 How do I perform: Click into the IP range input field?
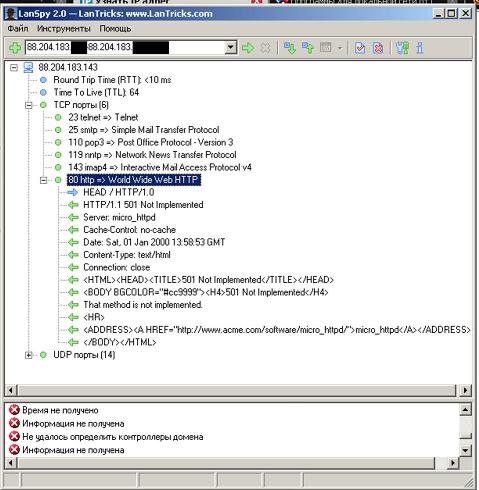(125, 47)
